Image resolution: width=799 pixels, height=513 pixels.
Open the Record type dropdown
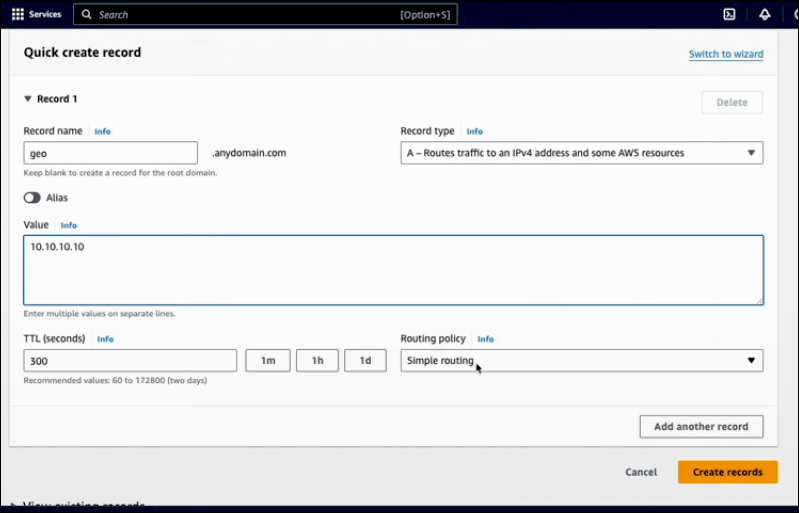[x=581, y=153]
